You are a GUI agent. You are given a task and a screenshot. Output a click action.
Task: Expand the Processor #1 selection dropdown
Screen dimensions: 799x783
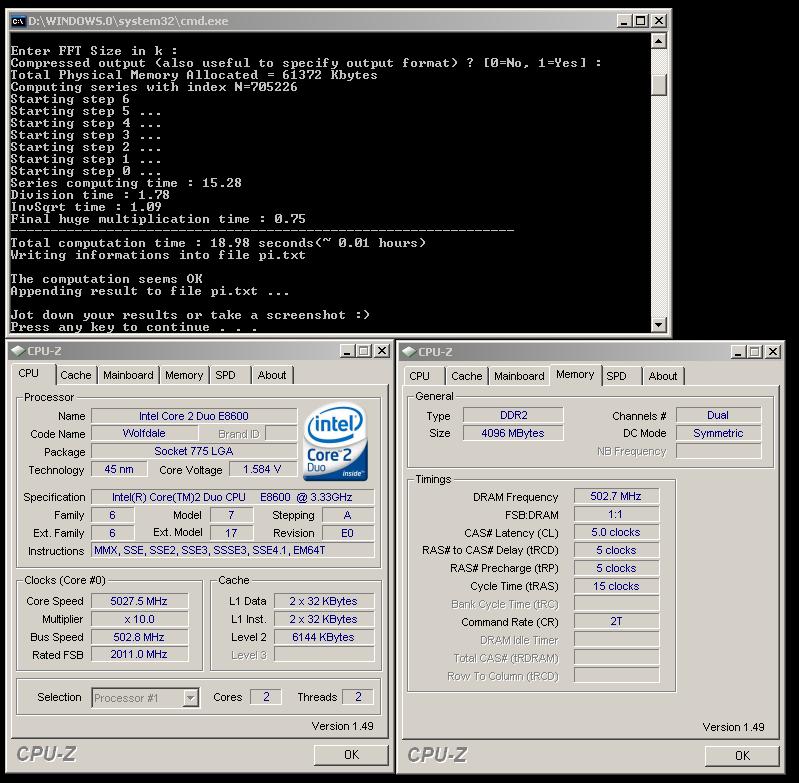pyautogui.click(x=190, y=697)
